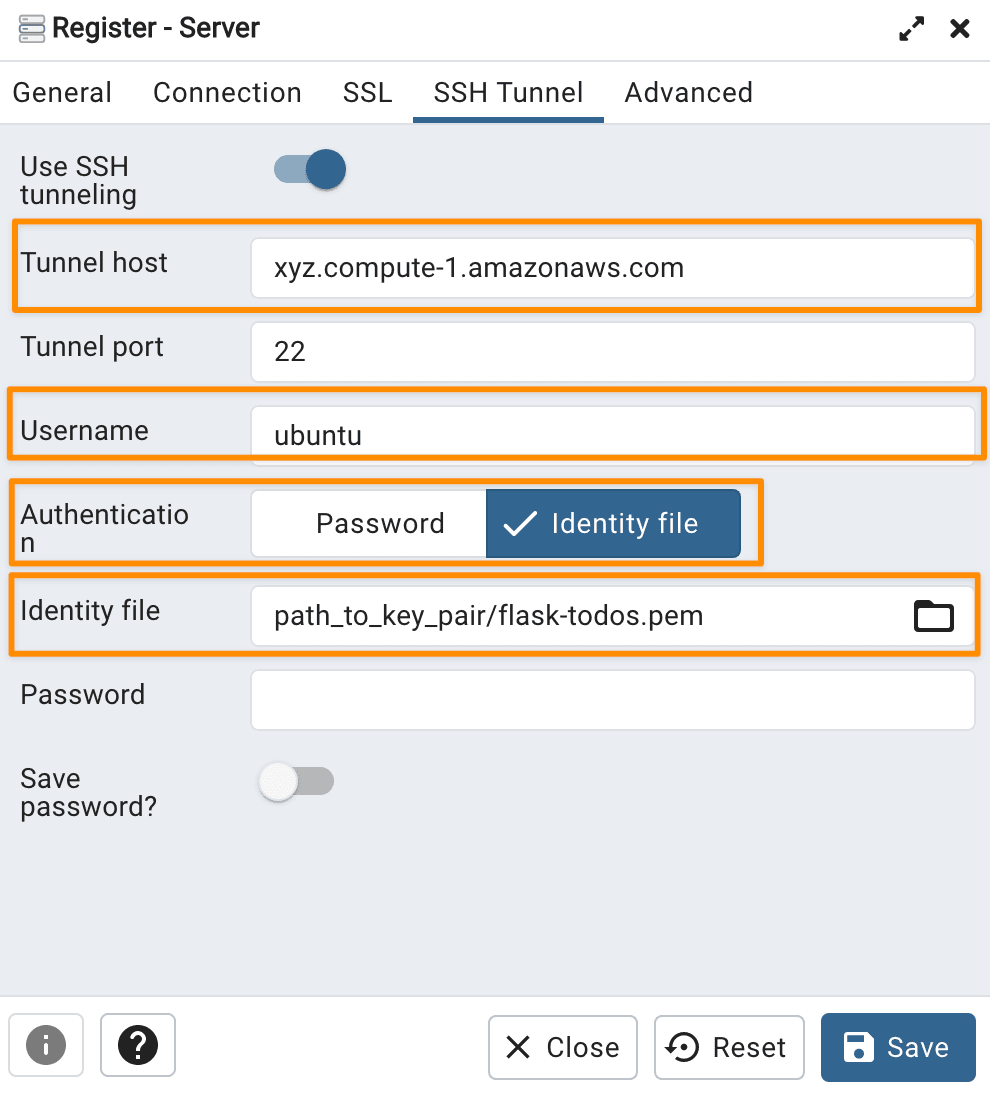The image size is (990, 1096).
Task: Open the Identity file browser folder icon
Action: point(934,616)
